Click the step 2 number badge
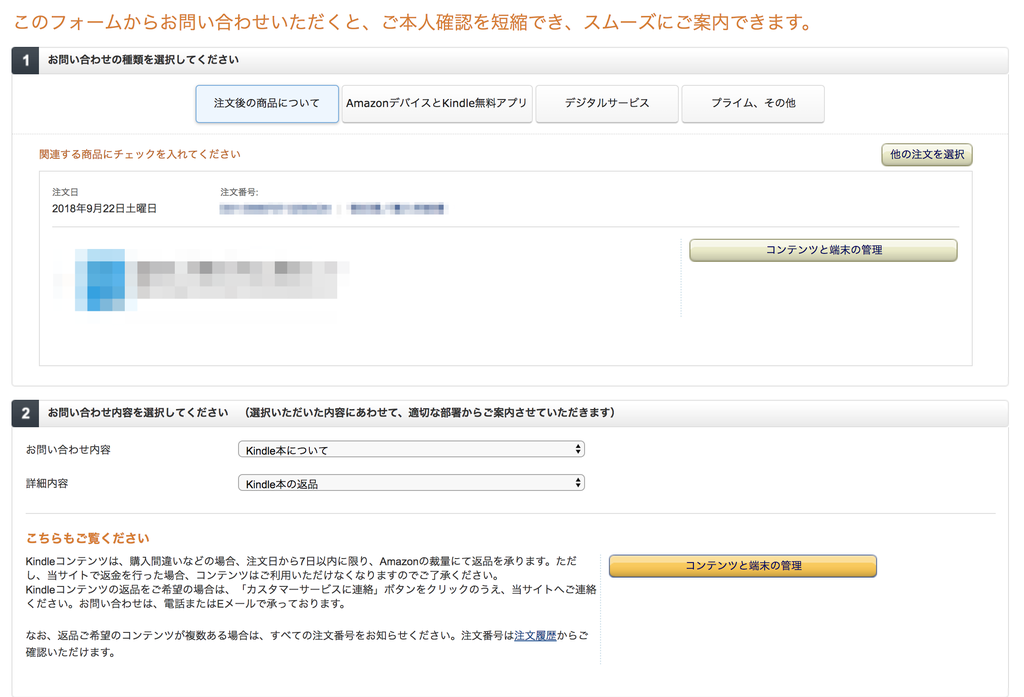 (x=25, y=413)
